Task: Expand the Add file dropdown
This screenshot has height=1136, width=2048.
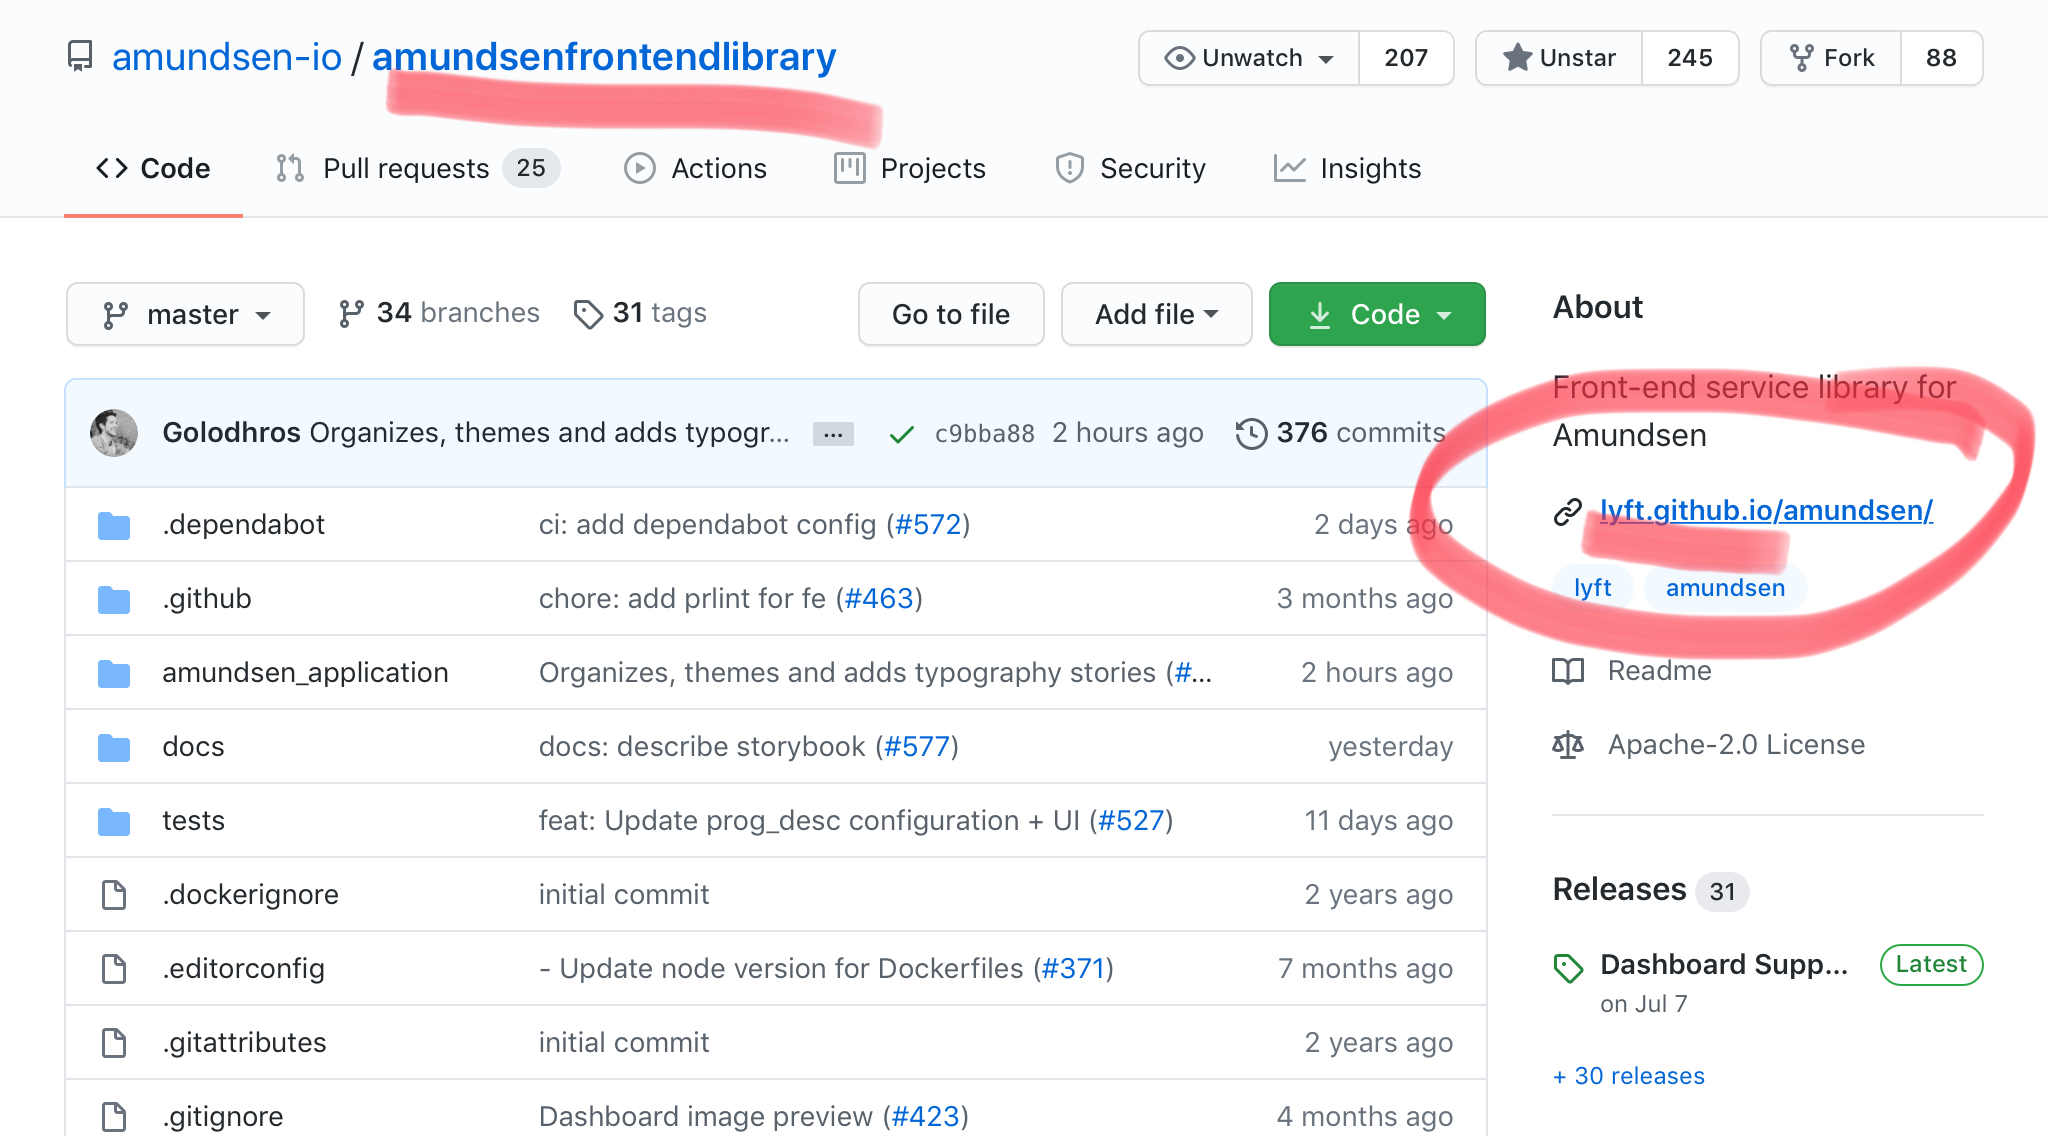Action: pyautogui.click(x=1157, y=314)
